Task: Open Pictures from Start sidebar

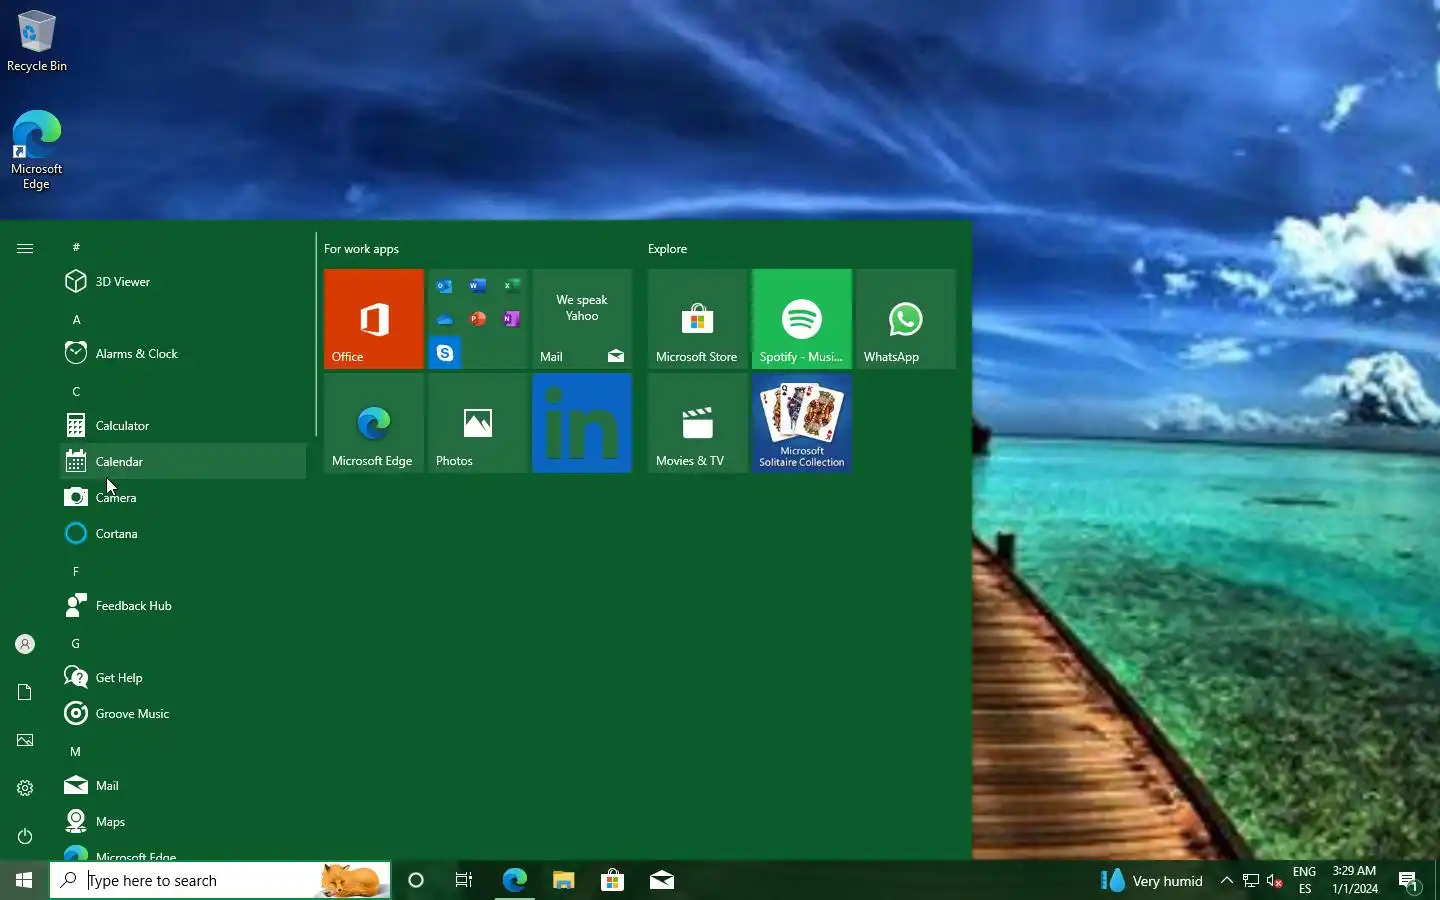Action: [25, 740]
